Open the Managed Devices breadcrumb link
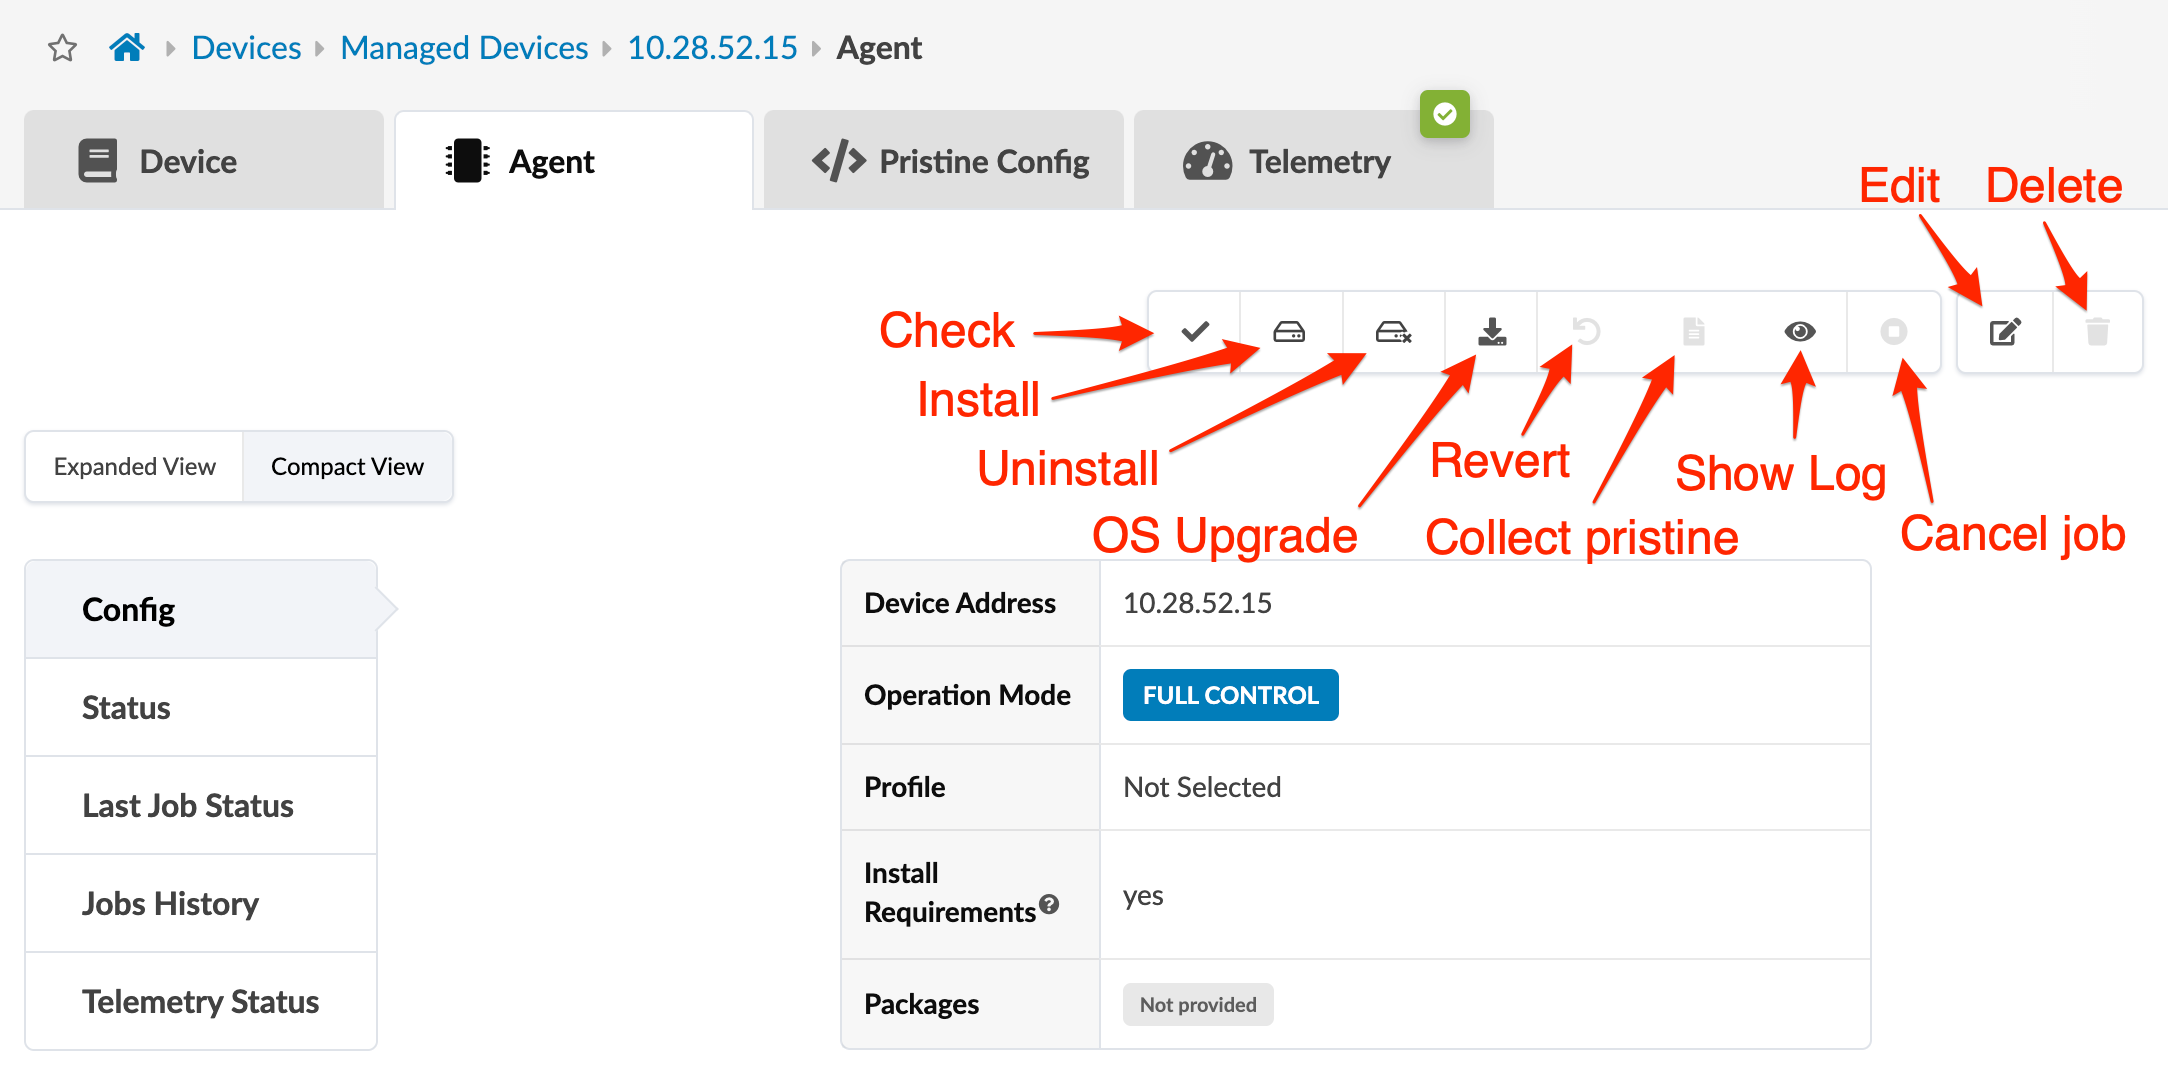The height and width of the screenshot is (1078, 2168). click(x=464, y=48)
